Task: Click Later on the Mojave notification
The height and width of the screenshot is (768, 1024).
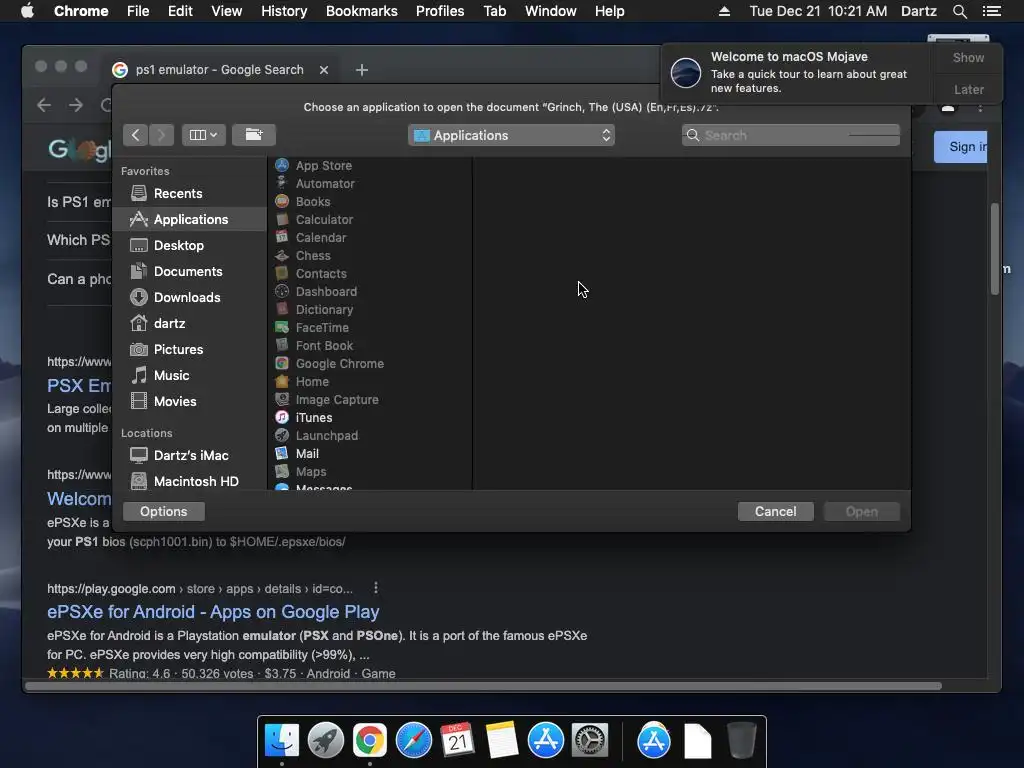Action: coord(968,89)
